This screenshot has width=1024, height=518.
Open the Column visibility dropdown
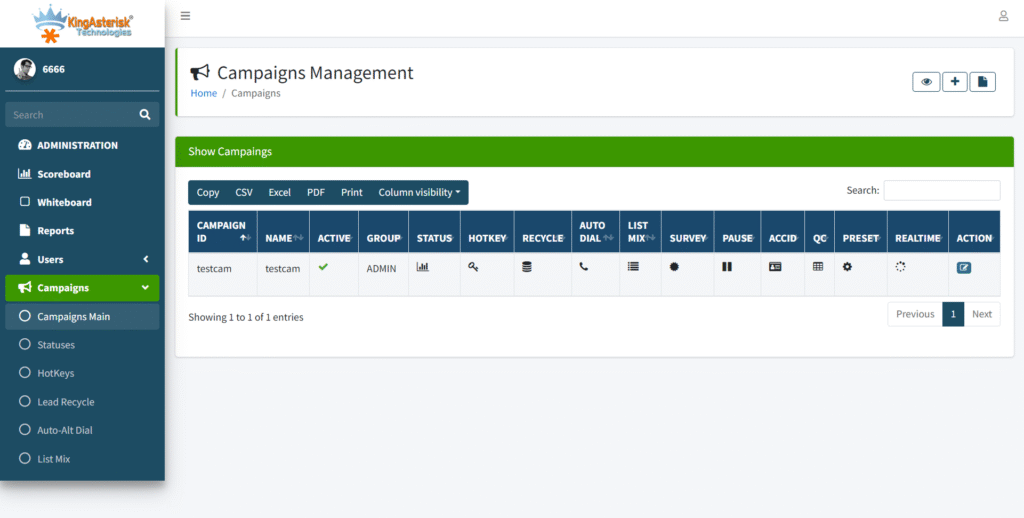[419, 192]
